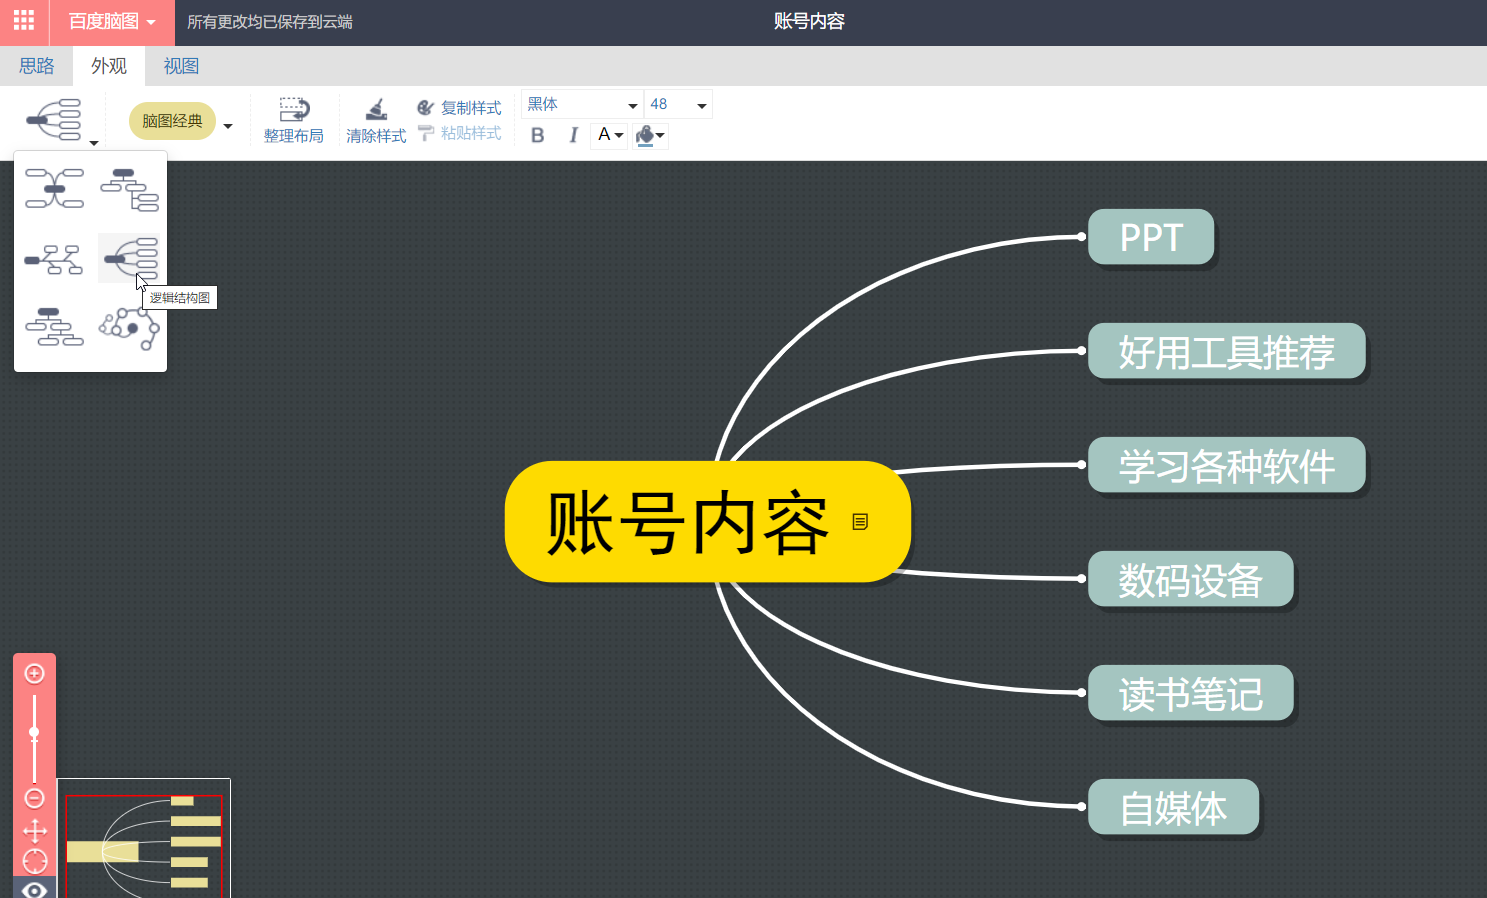1487x898 pixels.
Task: Click the 整理布局 button
Action: pyautogui.click(x=293, y=121)
